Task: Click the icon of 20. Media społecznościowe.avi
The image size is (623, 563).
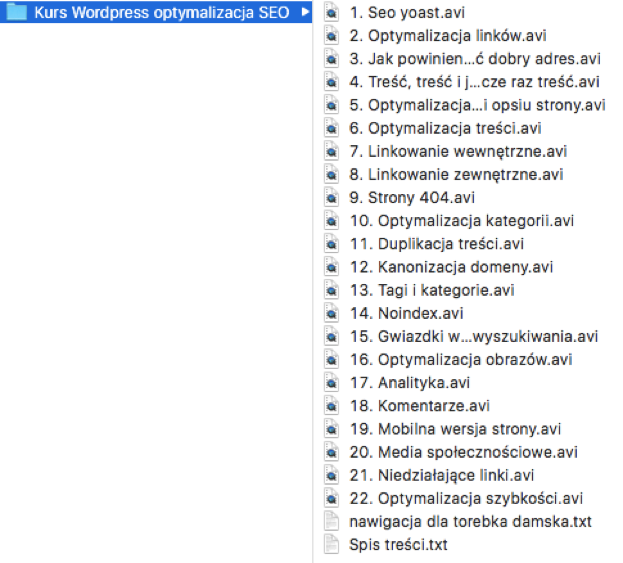Action: (x=331, y=452)
